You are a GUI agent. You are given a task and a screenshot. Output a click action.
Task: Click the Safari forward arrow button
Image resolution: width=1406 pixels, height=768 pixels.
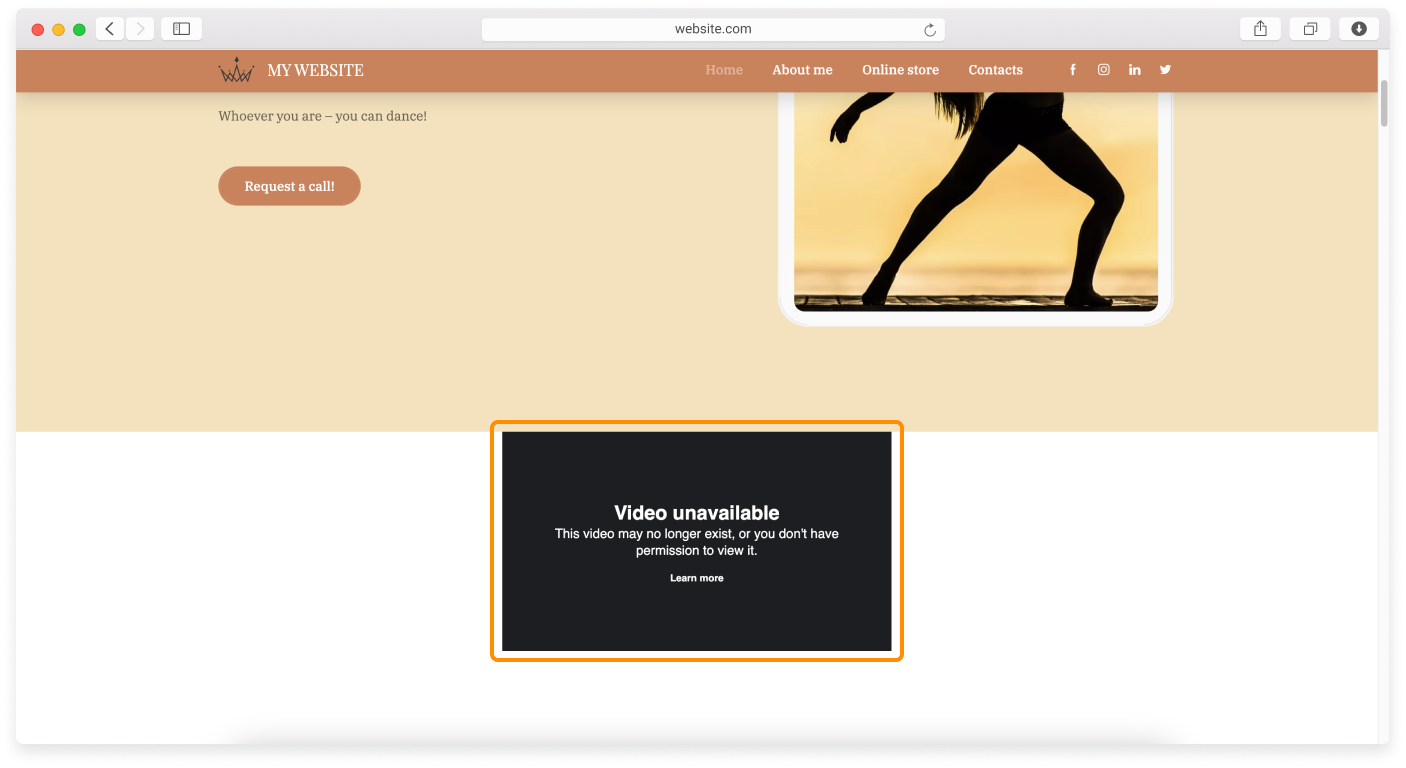(140, 29)
